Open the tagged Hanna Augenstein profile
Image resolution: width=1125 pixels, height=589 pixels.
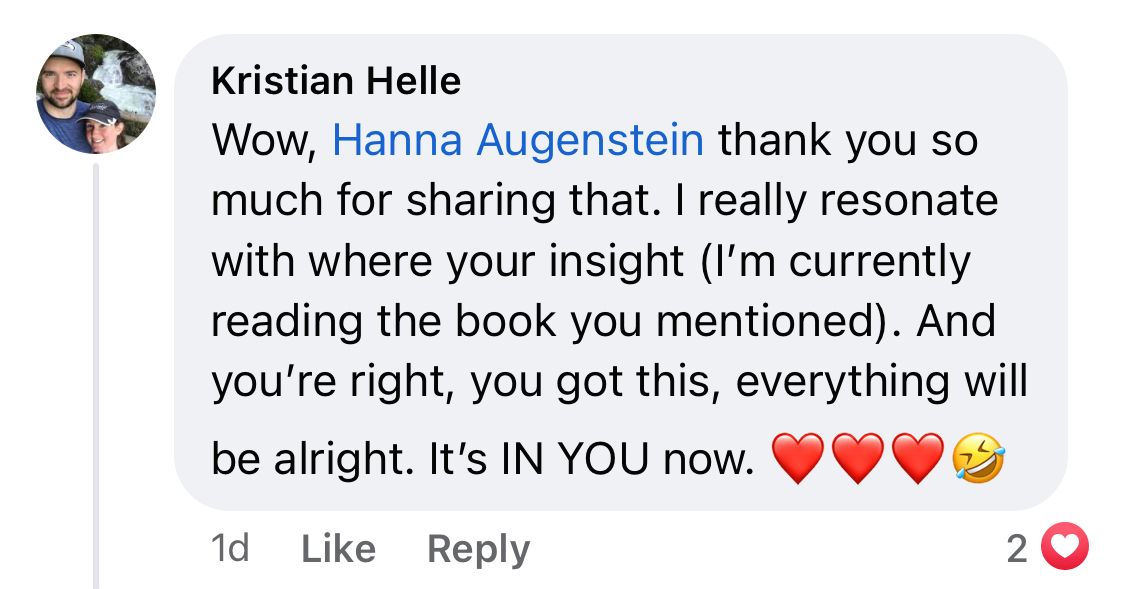517,140
